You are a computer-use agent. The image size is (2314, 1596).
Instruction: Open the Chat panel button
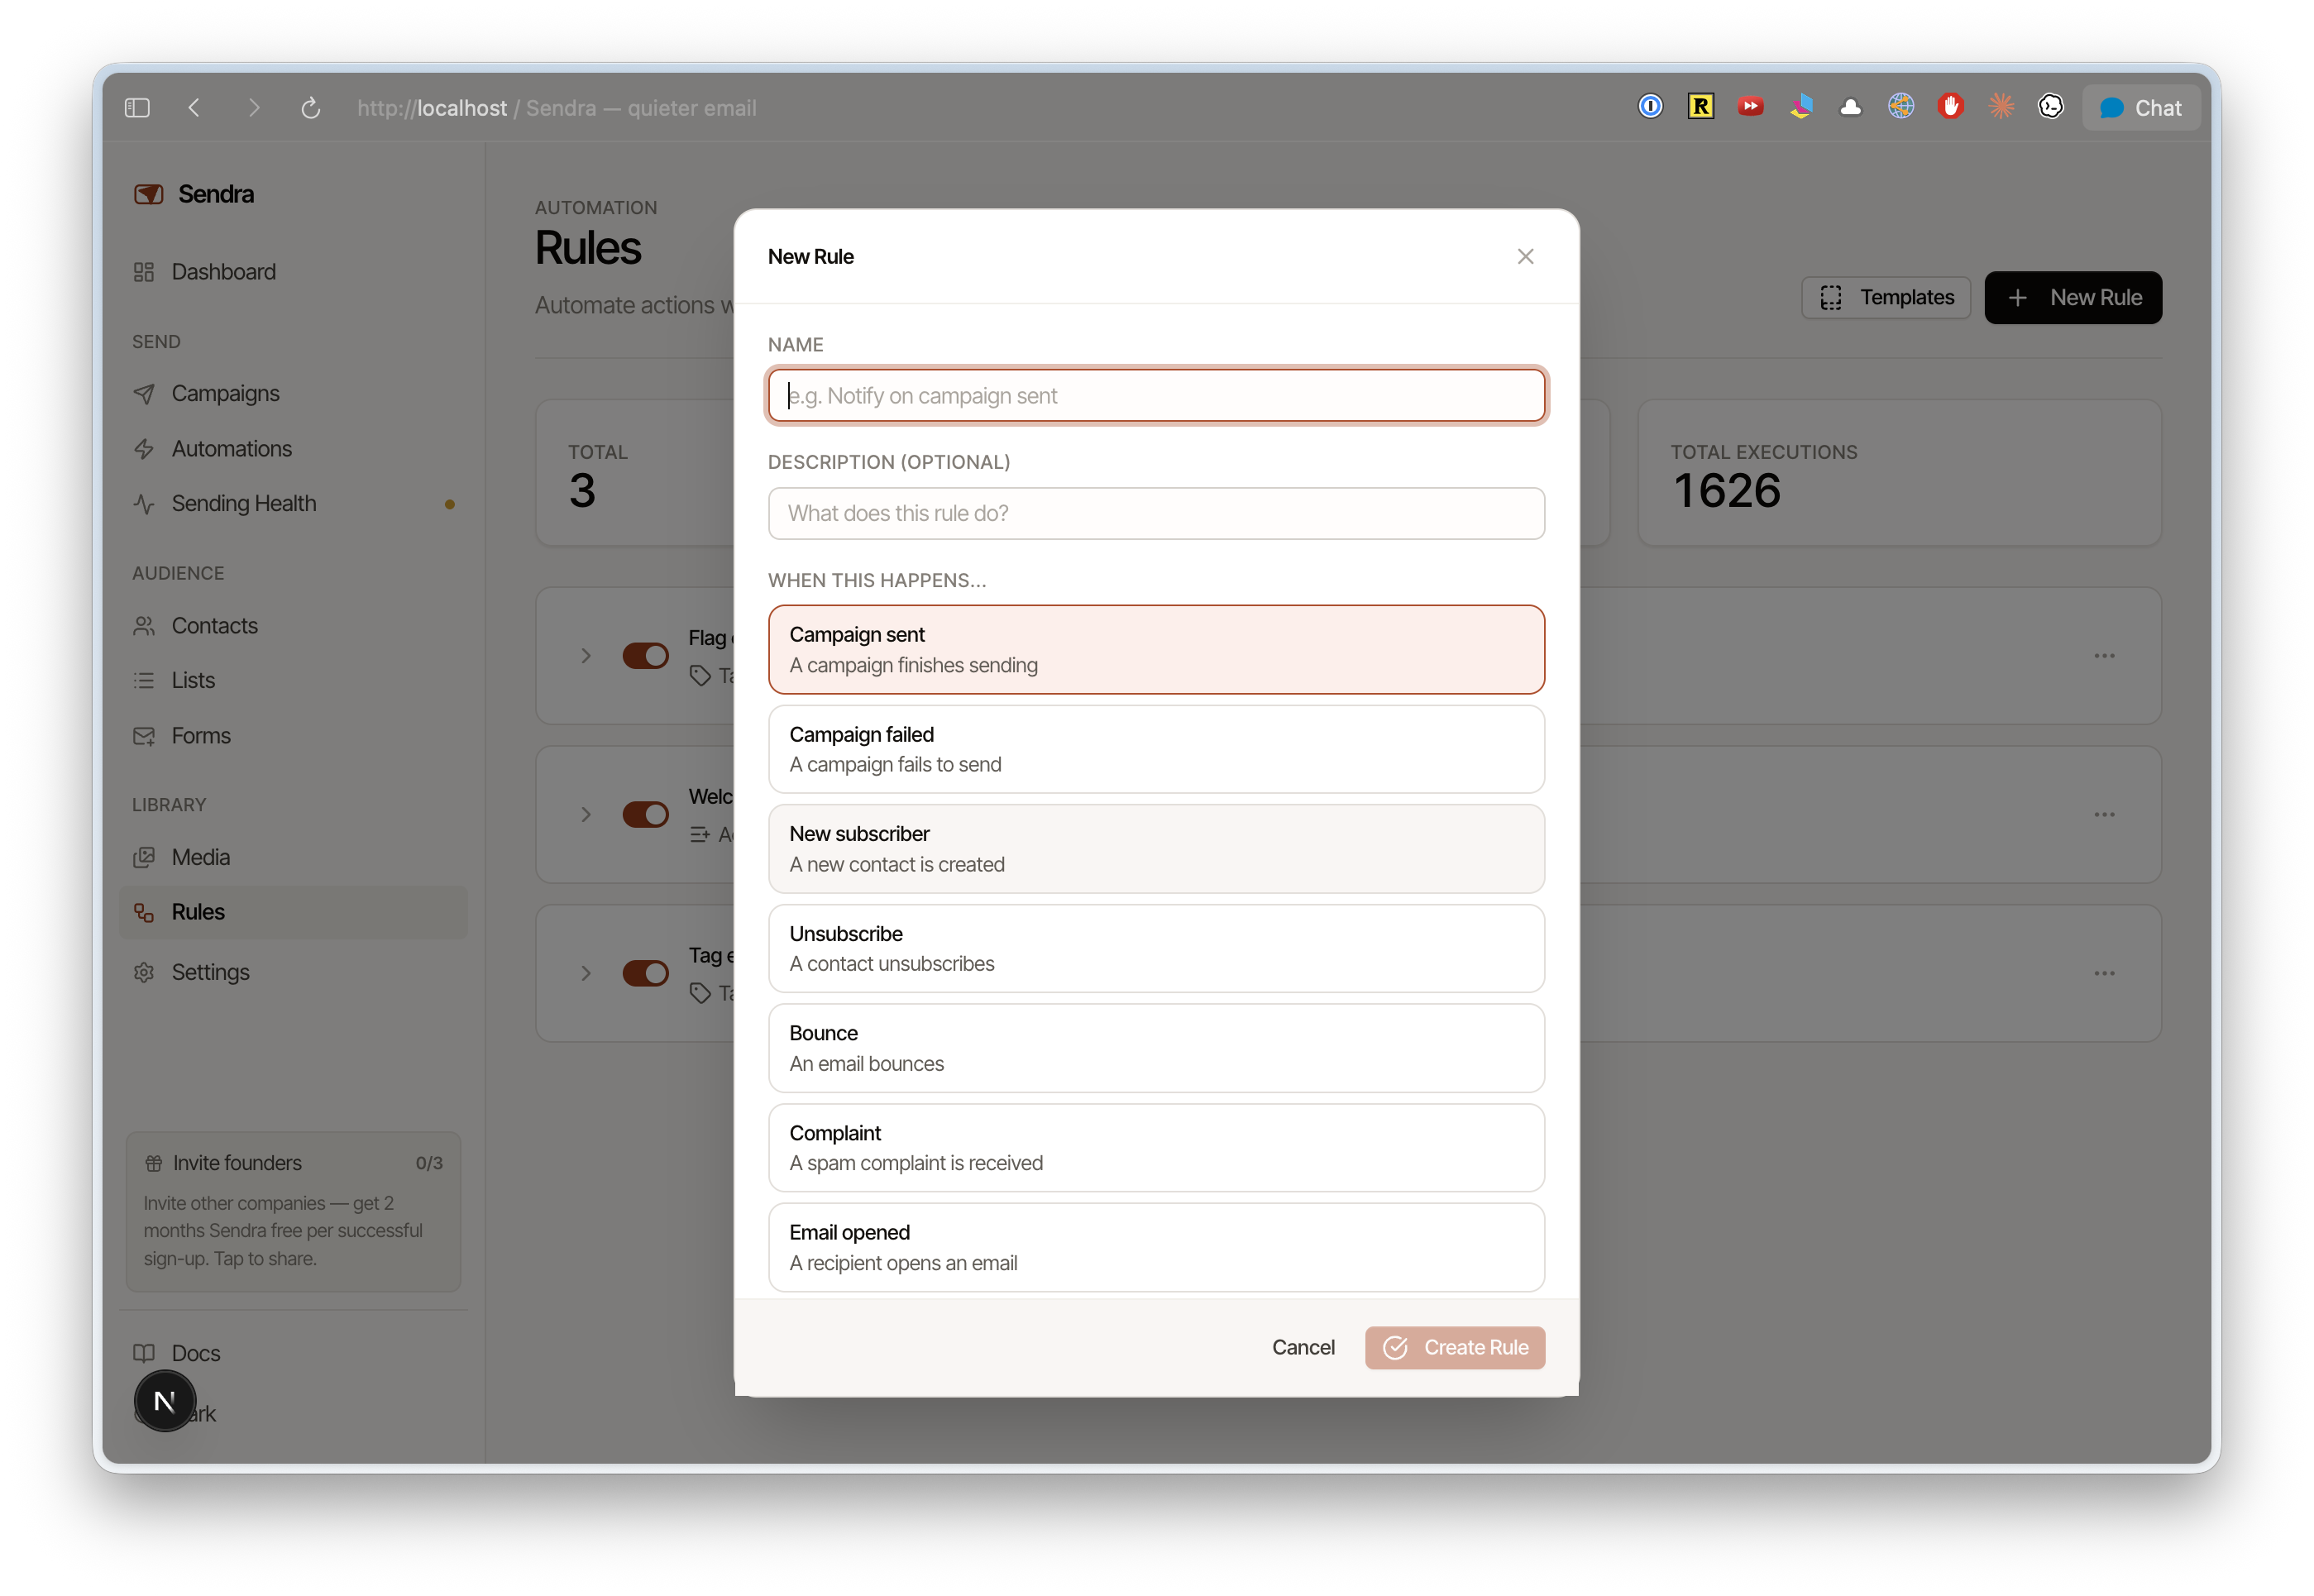pos(2140,108)
